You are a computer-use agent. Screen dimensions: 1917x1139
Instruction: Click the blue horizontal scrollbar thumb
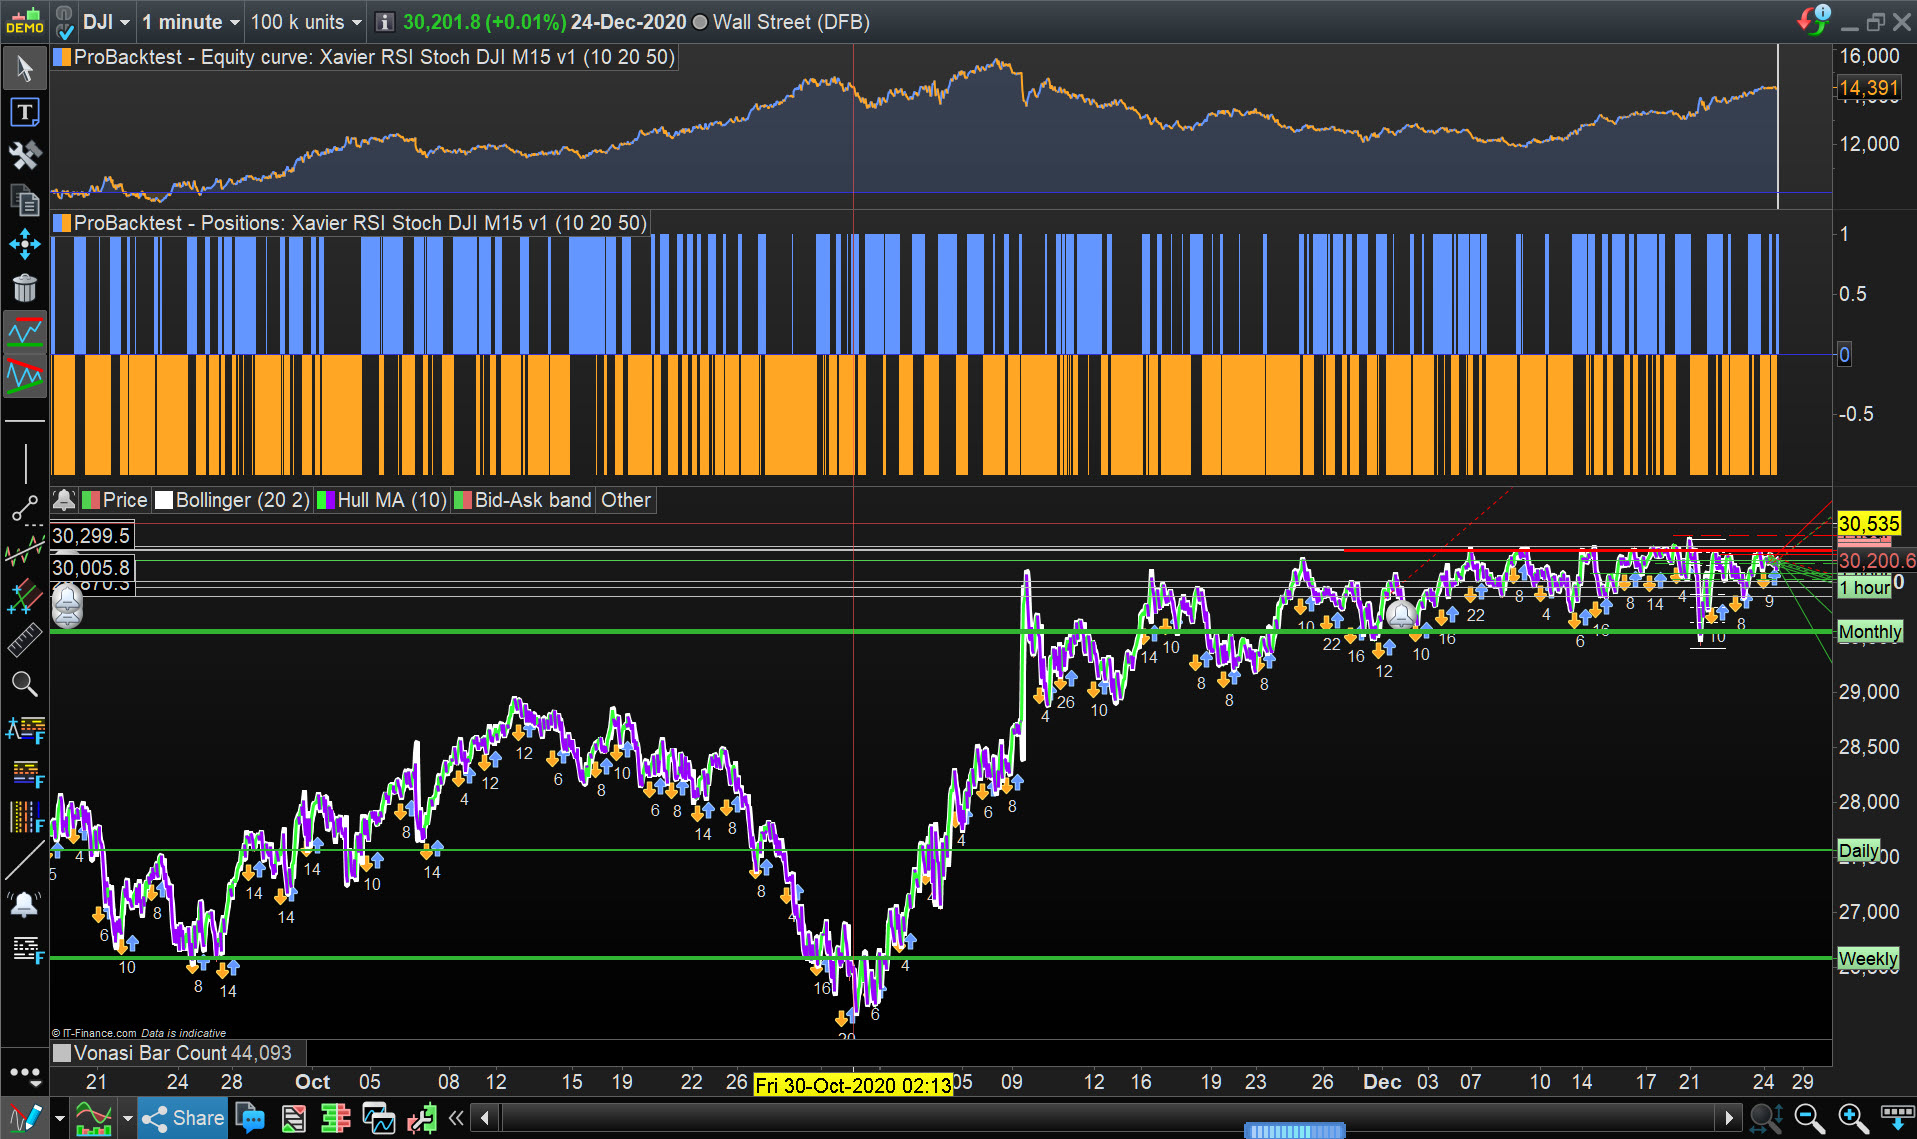coord(1293,1131)
